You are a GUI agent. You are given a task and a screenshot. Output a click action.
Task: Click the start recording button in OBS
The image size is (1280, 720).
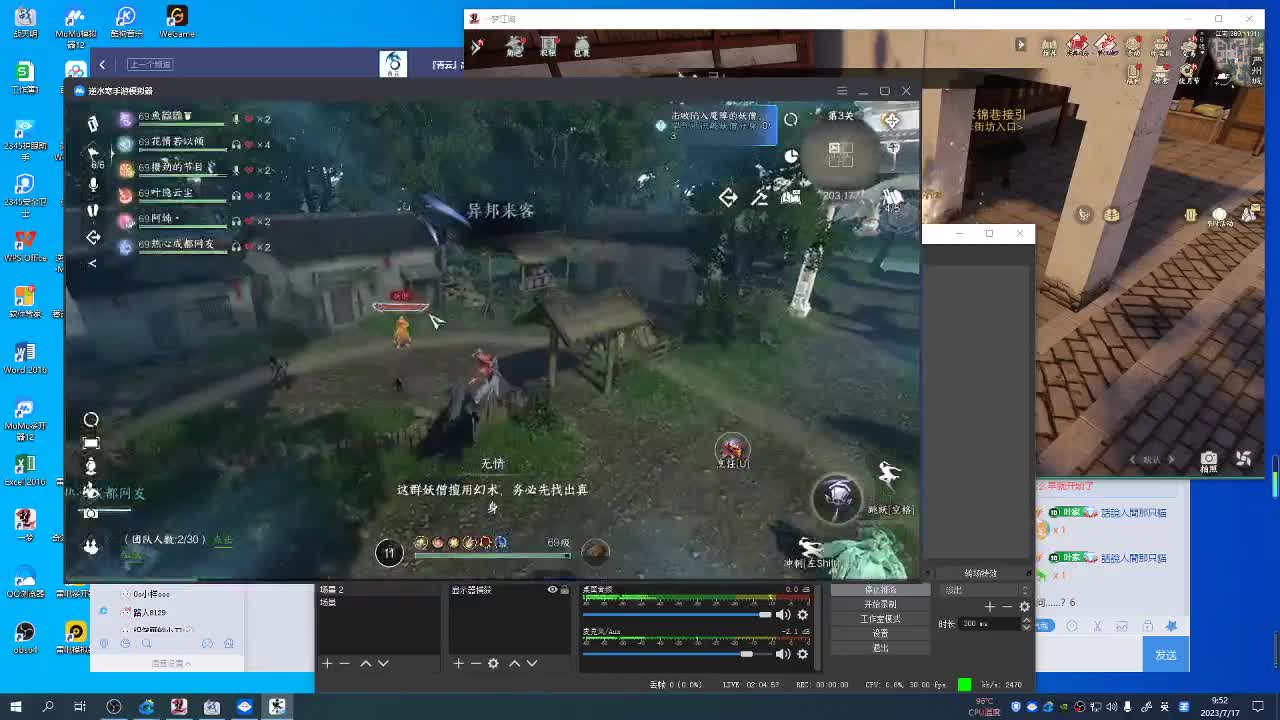(880, 604)
